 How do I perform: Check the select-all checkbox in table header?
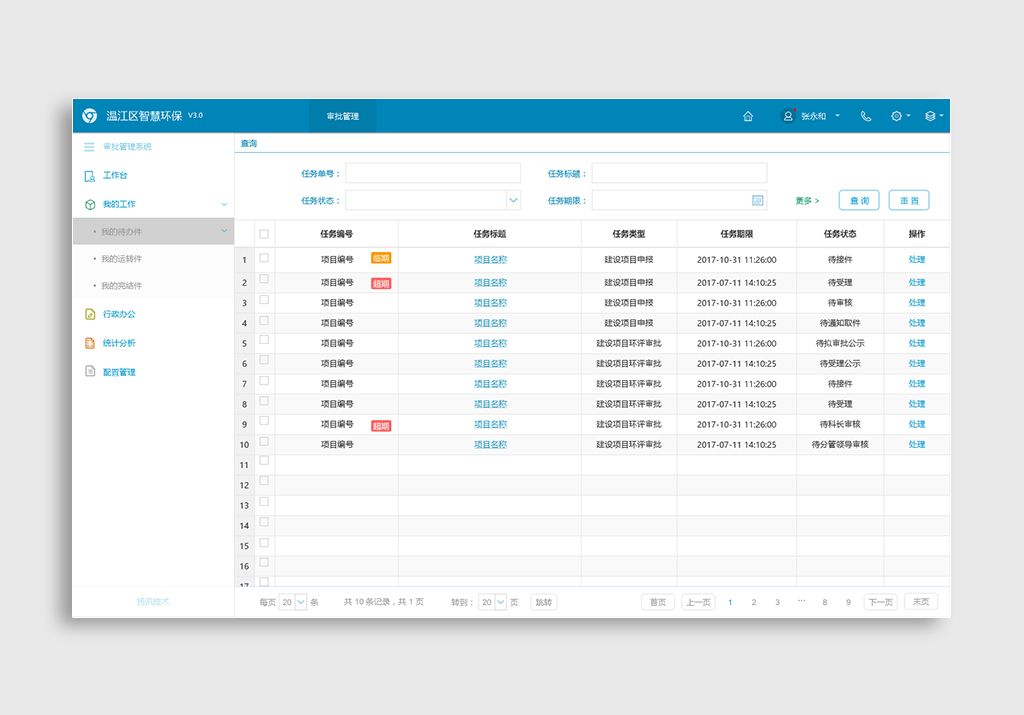[264, 234]
